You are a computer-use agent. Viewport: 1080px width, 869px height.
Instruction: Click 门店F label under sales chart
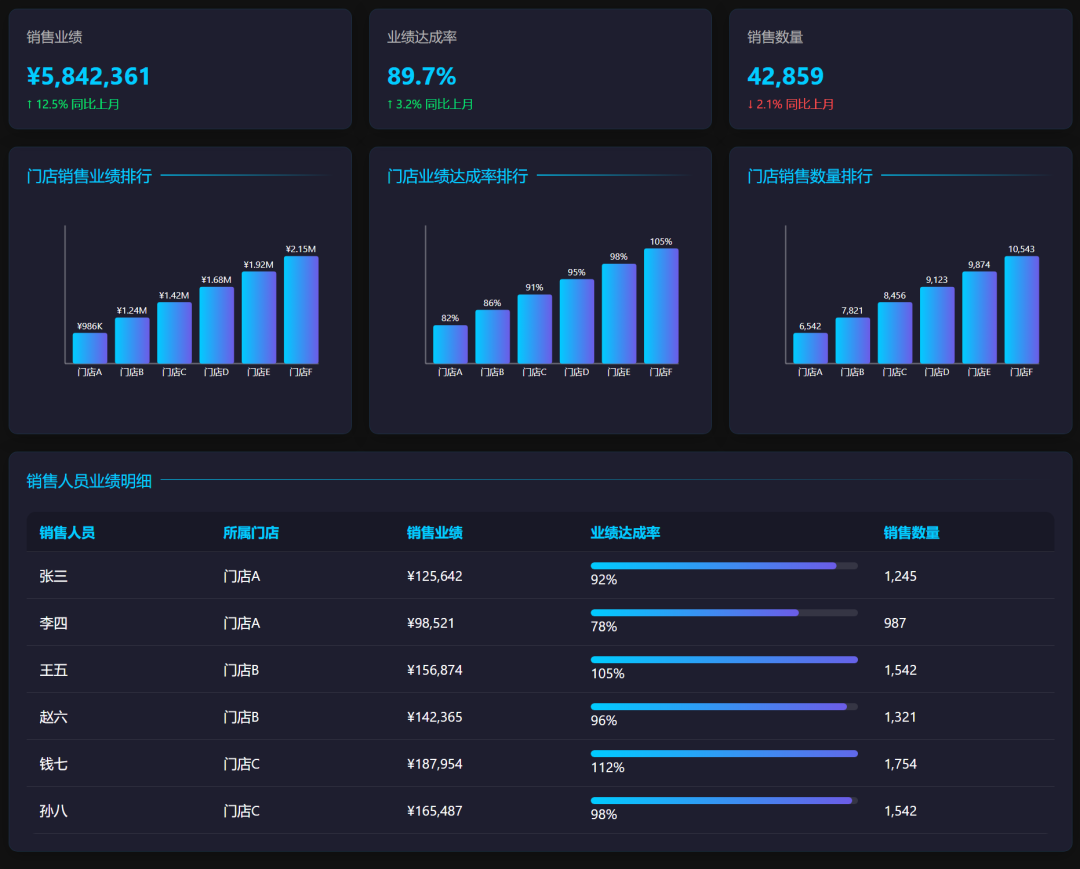(x=301, y=372)
